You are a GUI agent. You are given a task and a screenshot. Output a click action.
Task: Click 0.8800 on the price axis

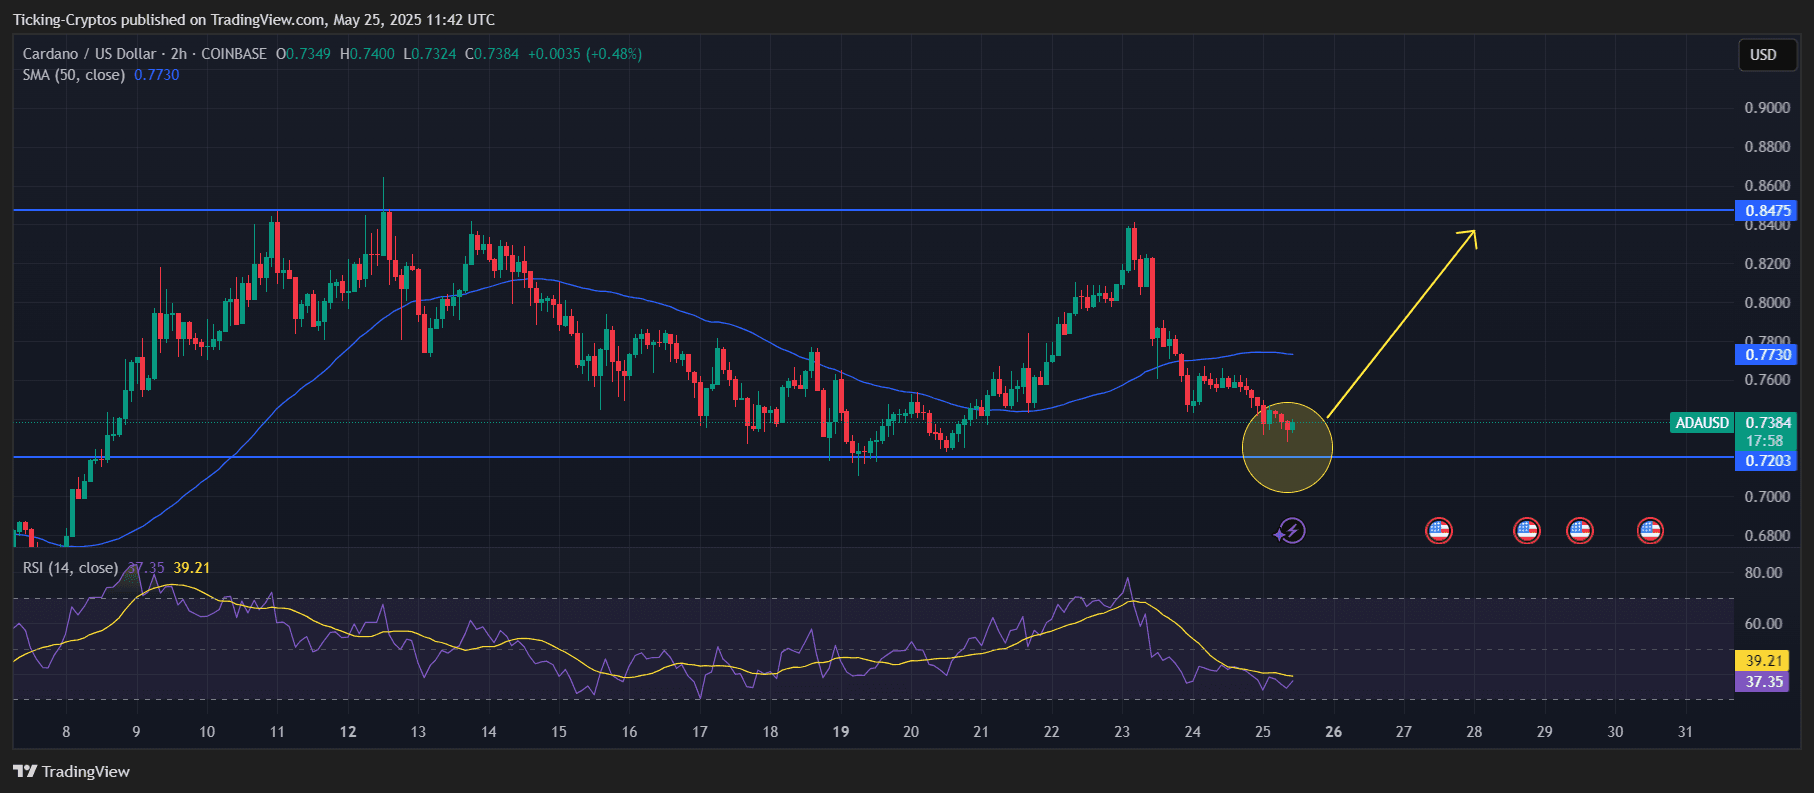coord(1767,147)
